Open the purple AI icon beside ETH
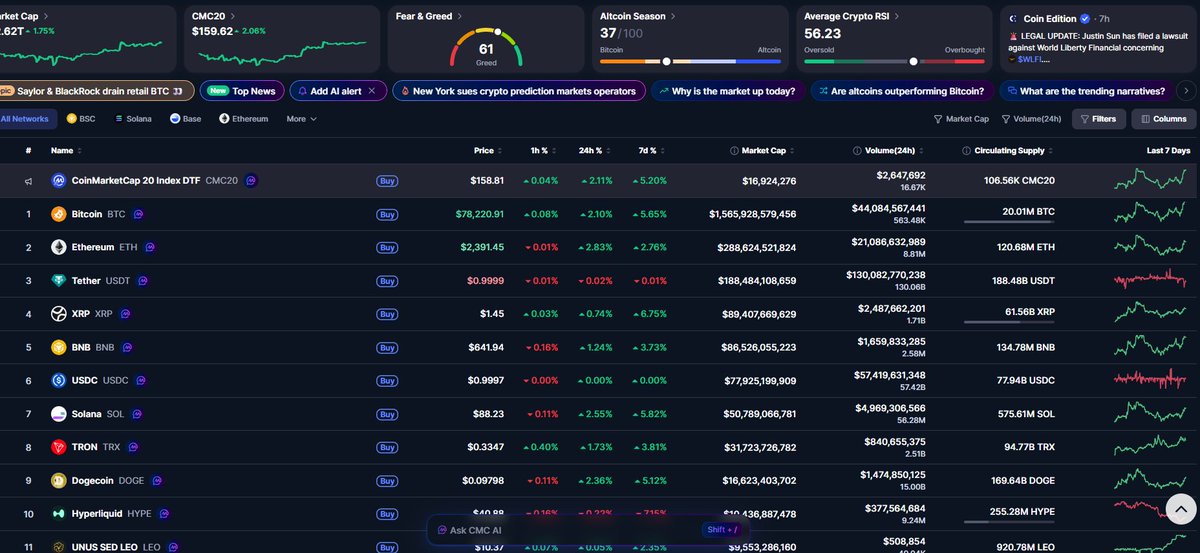 (x=150, y=247)
